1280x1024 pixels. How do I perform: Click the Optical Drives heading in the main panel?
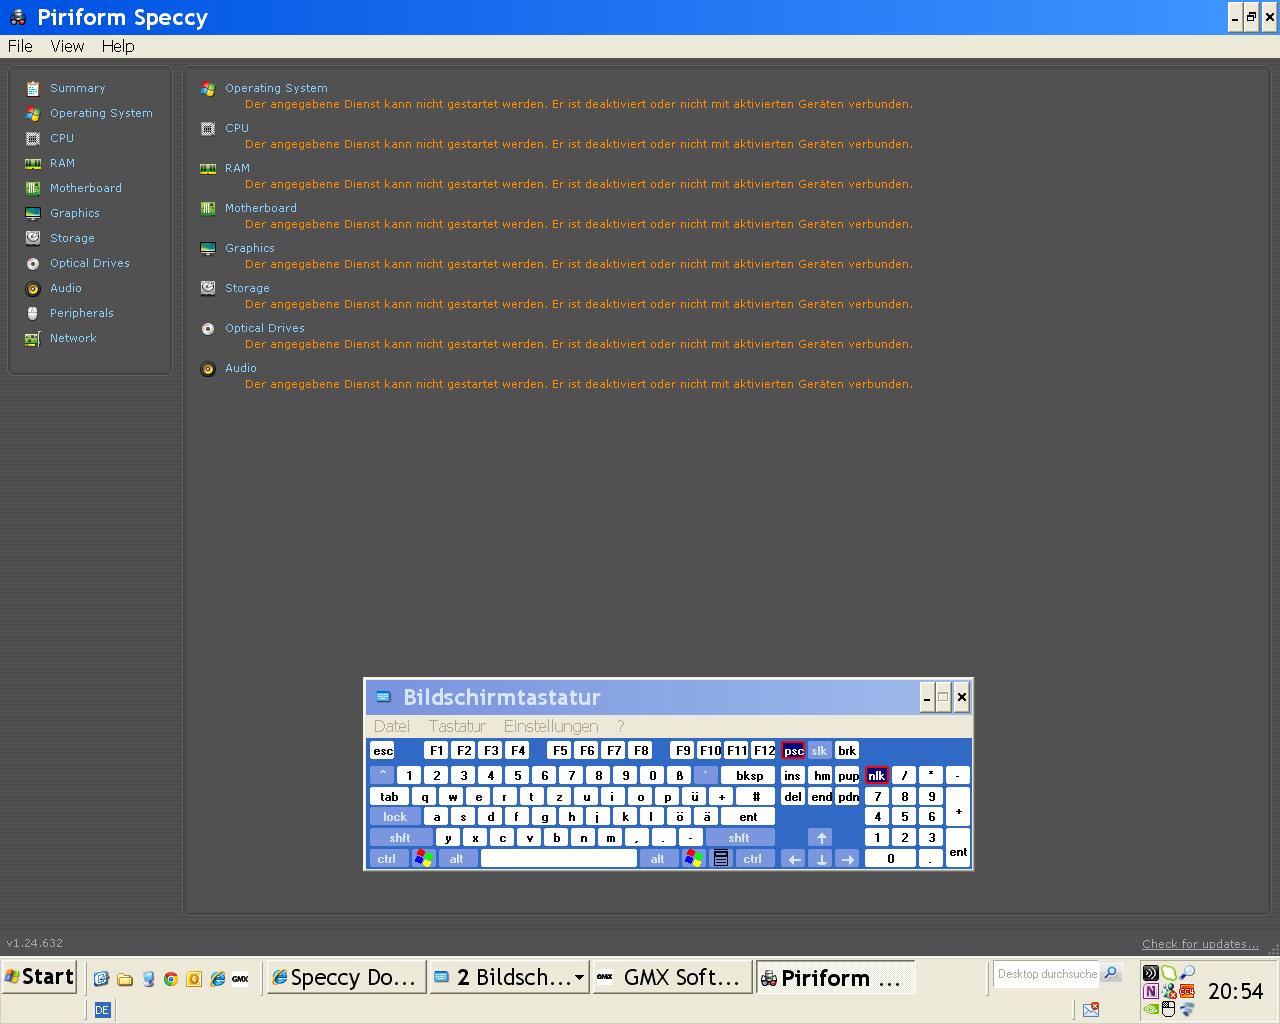[x=264, y=328]
